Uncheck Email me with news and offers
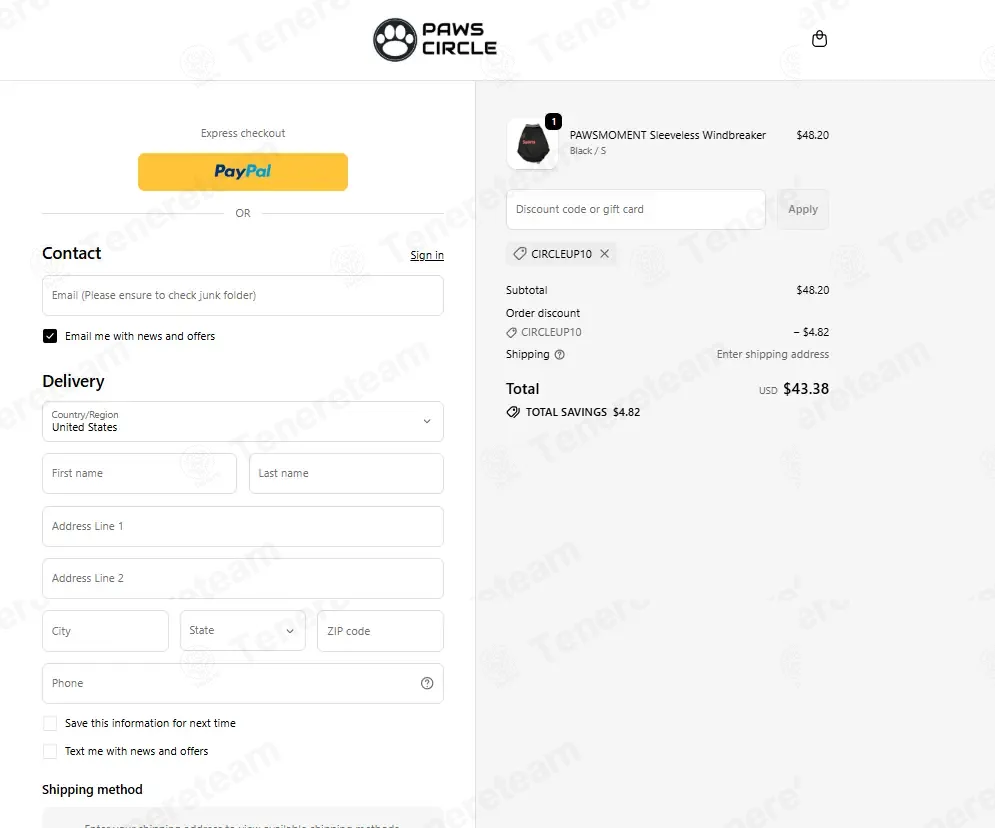Image resolution: width=995 pixels, height=828 pixels. (x=50, y=336)
